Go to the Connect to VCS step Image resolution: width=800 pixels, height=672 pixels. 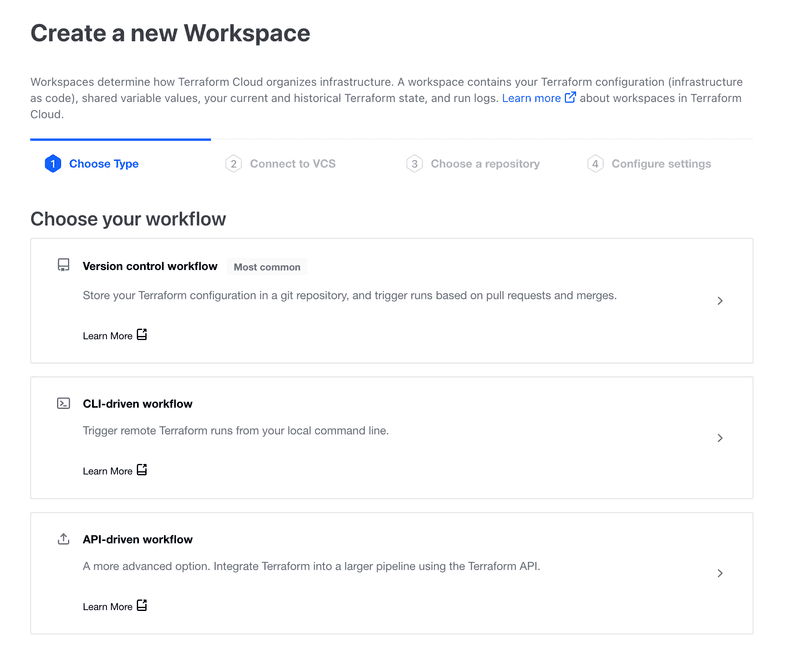293,164
